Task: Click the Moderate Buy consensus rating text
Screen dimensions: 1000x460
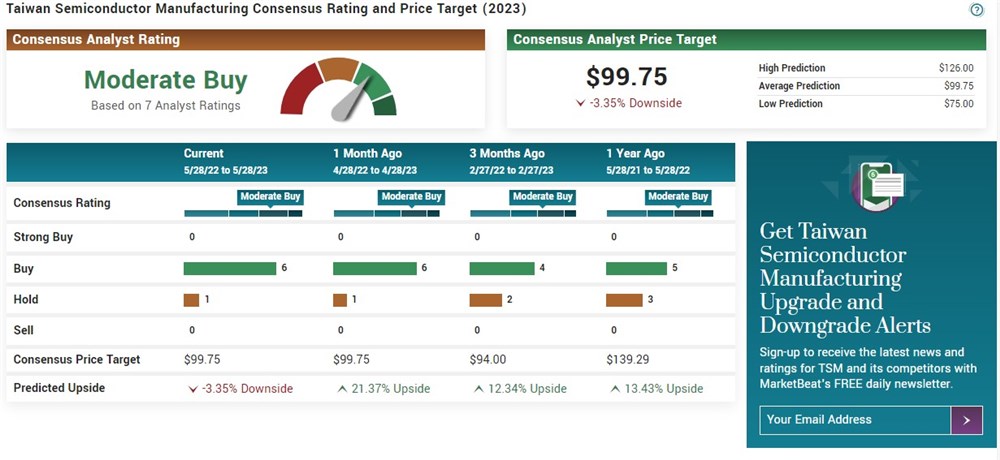Action: tap(165, 80)
